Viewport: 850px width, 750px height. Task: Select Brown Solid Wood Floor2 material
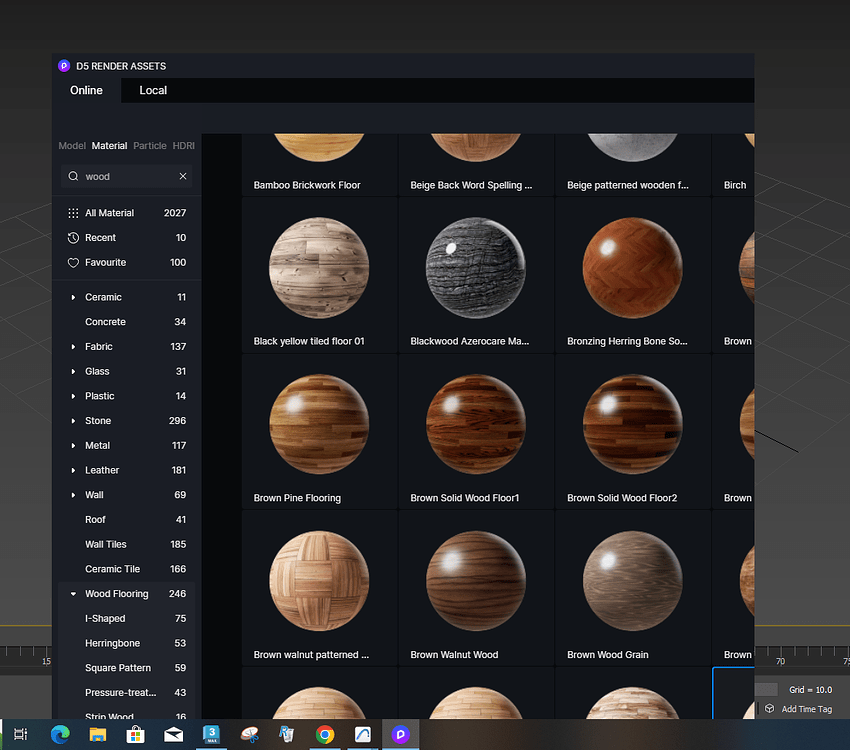click(633, 432)
